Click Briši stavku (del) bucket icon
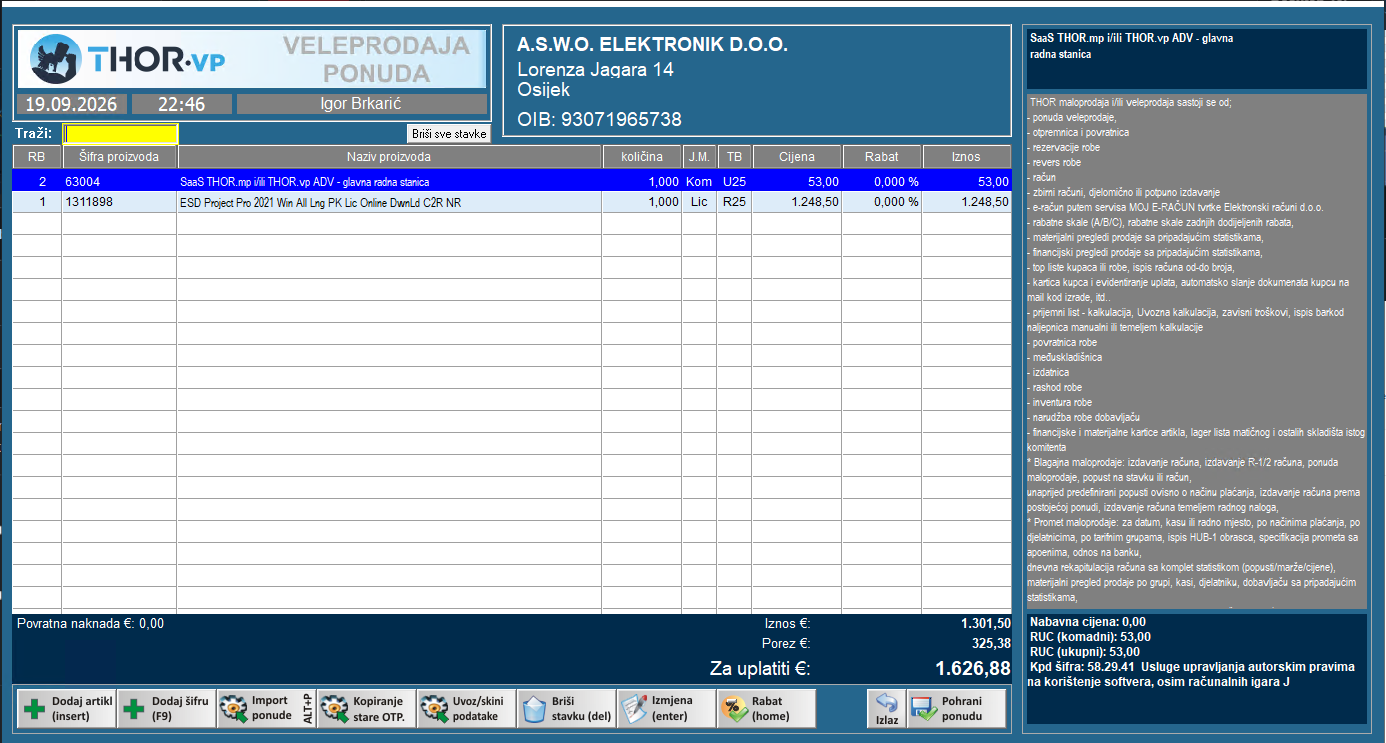 pyautogui.click(x=534, y=709)
